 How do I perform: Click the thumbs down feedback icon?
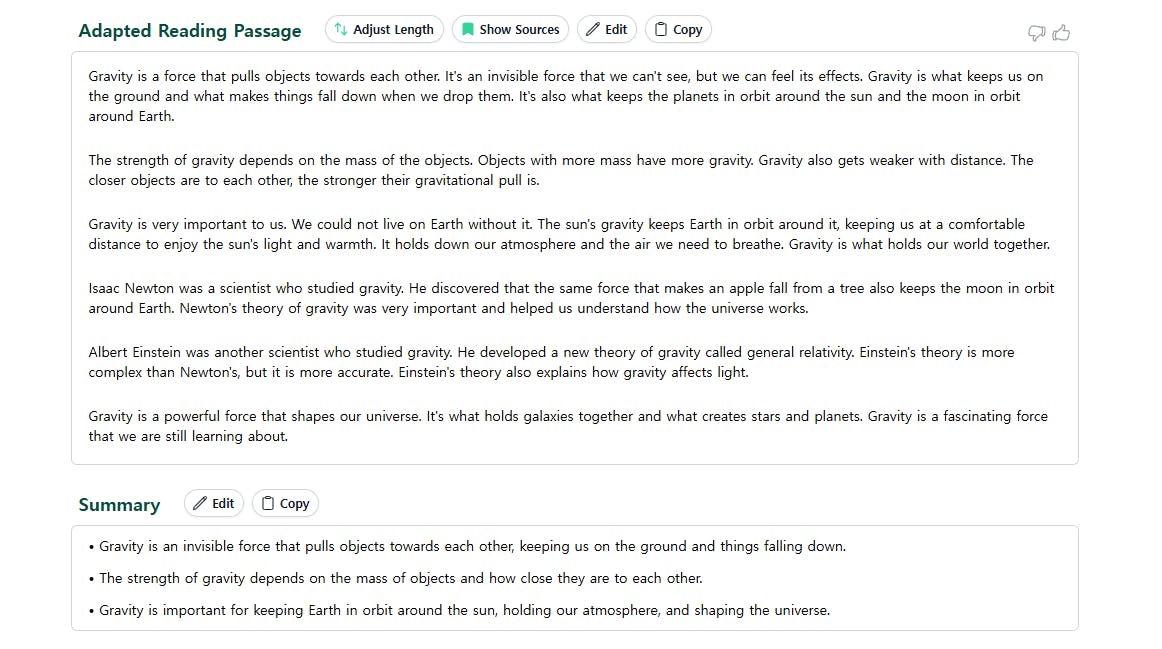(1037, 33)
